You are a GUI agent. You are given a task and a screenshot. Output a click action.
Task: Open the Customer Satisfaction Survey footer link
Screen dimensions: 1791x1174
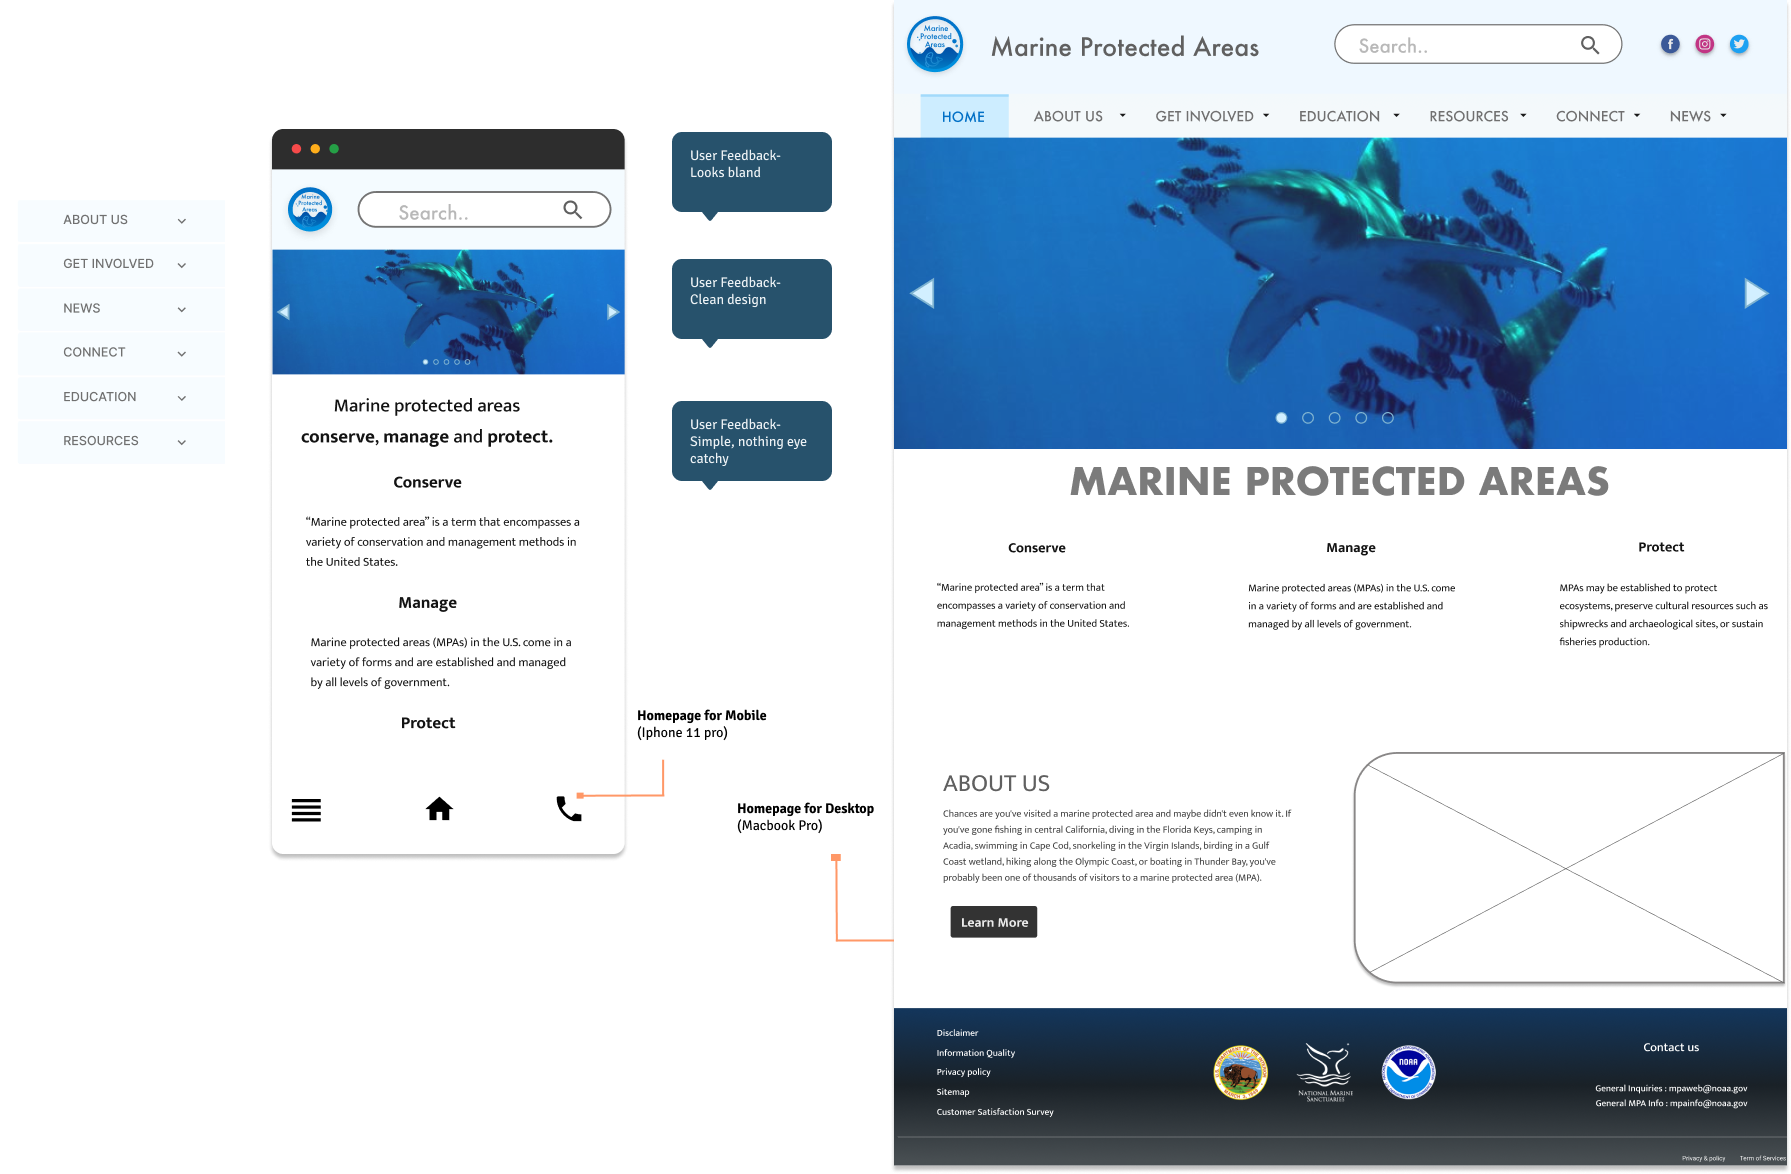995,1112
